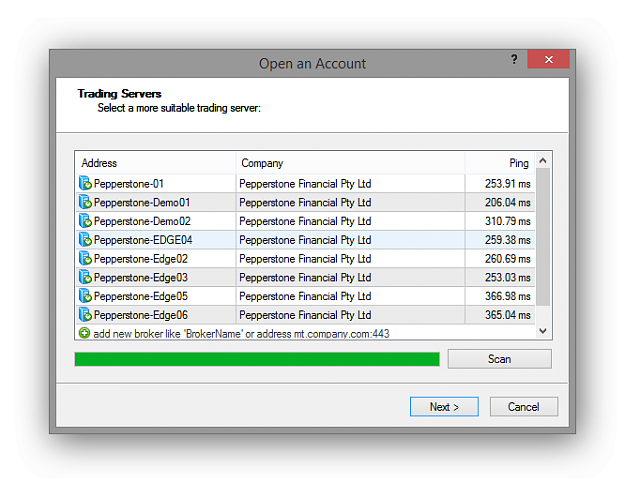
Task: Select the Pepperstone-Demo02 server address
Action: (x=142, y=221)
